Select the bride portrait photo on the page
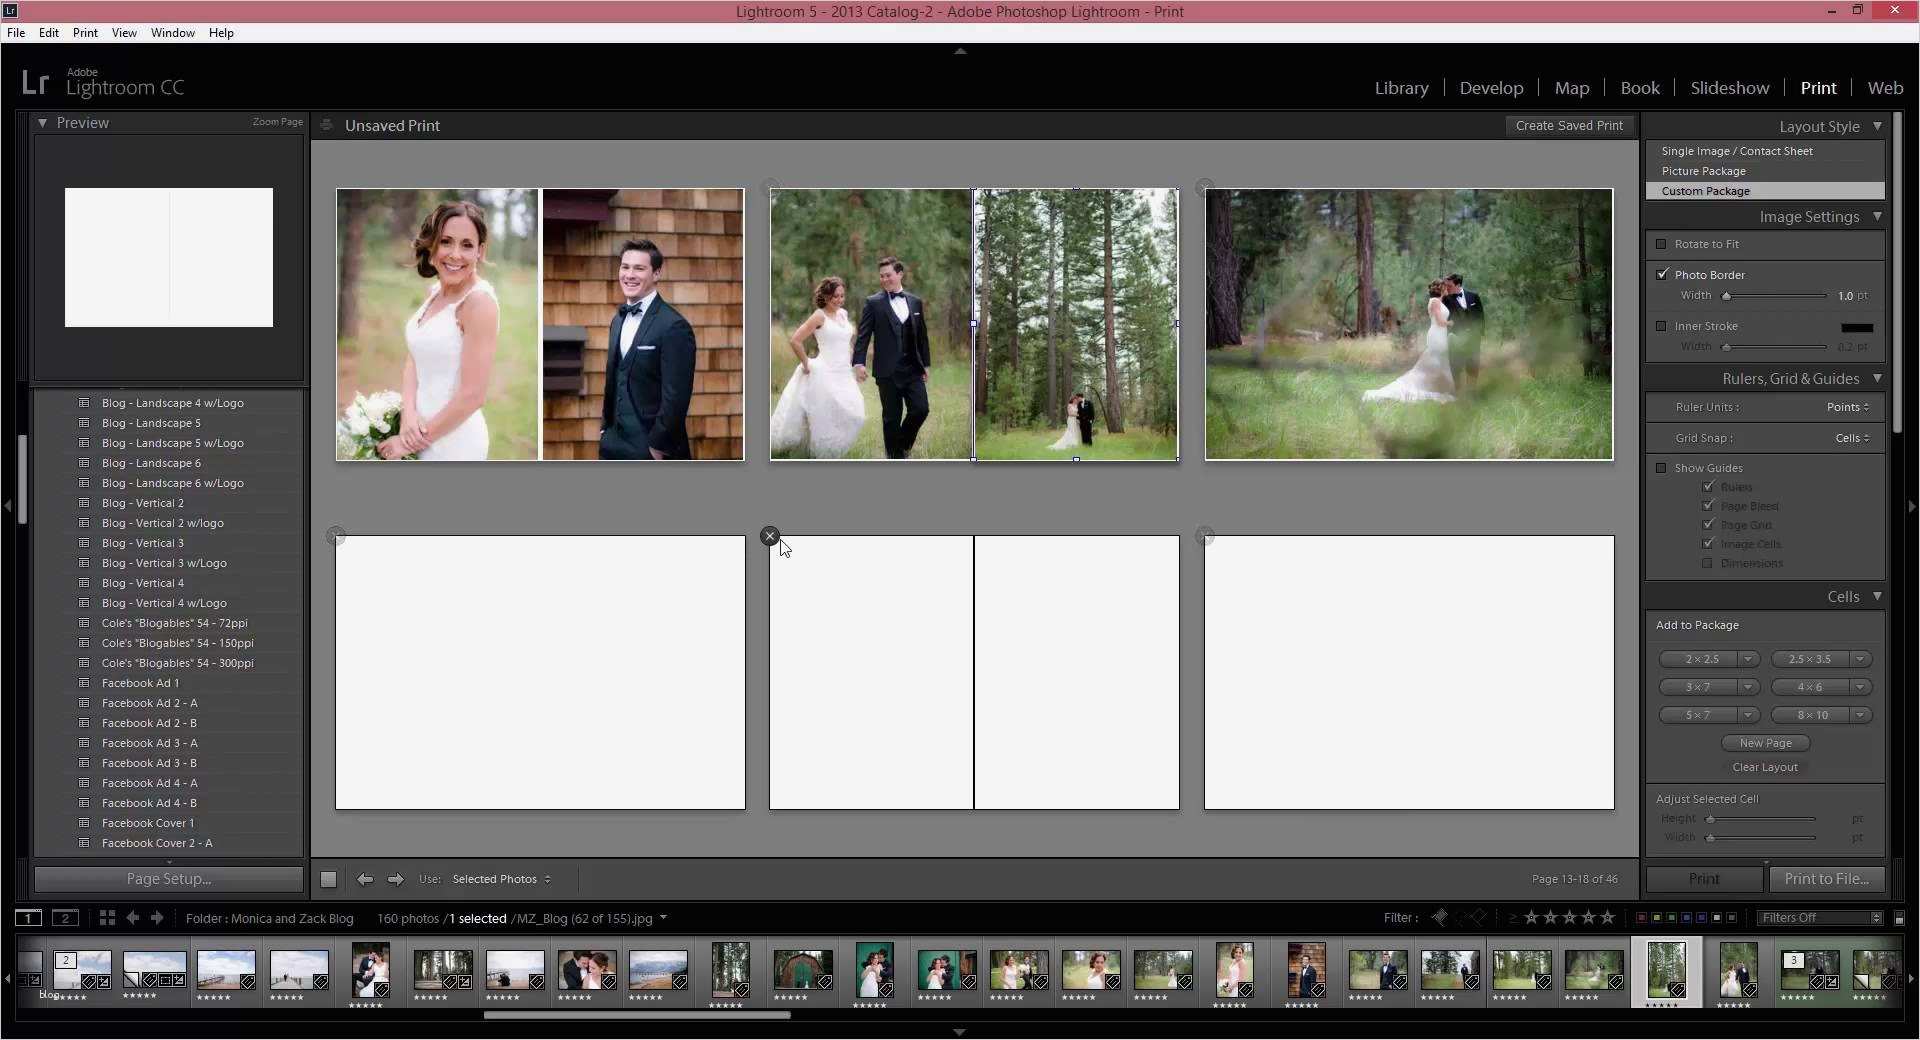Image resolution: width=1920 pixels, height=1040 pixels. point(437,325)
